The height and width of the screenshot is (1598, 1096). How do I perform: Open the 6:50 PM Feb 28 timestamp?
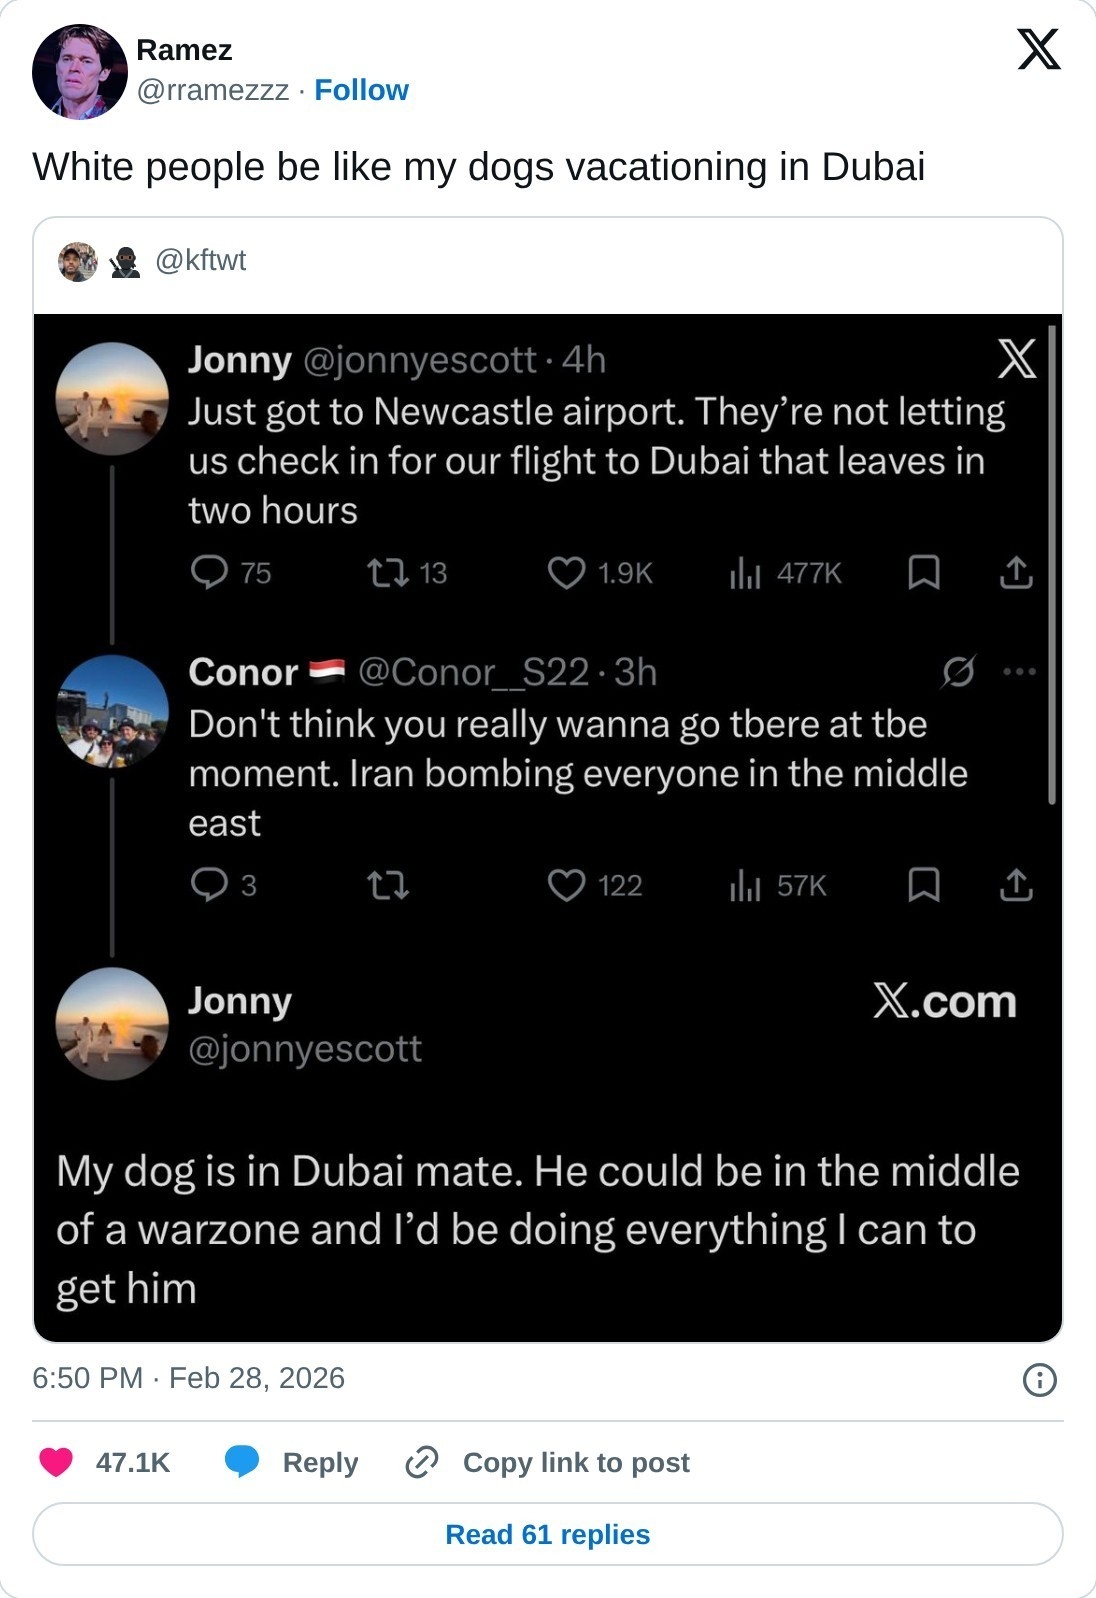pyautogui.click(x=188, y=1378)
